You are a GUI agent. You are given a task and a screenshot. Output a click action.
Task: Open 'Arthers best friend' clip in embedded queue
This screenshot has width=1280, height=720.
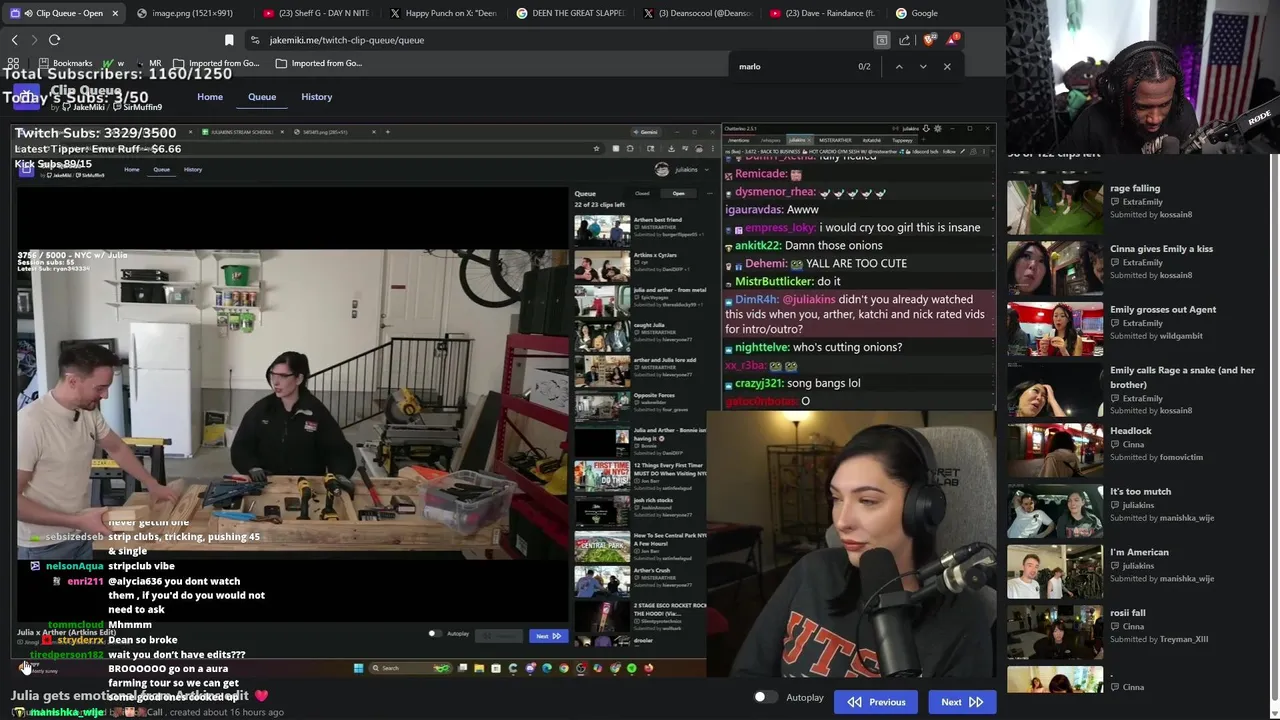(x=602, y=229)
